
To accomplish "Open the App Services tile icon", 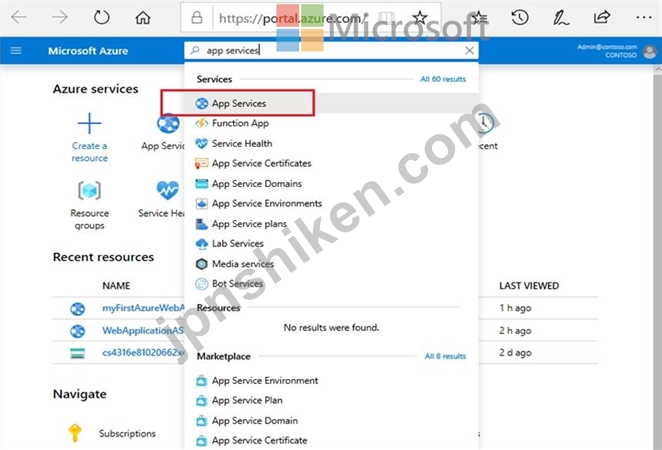I will [168, 124].
